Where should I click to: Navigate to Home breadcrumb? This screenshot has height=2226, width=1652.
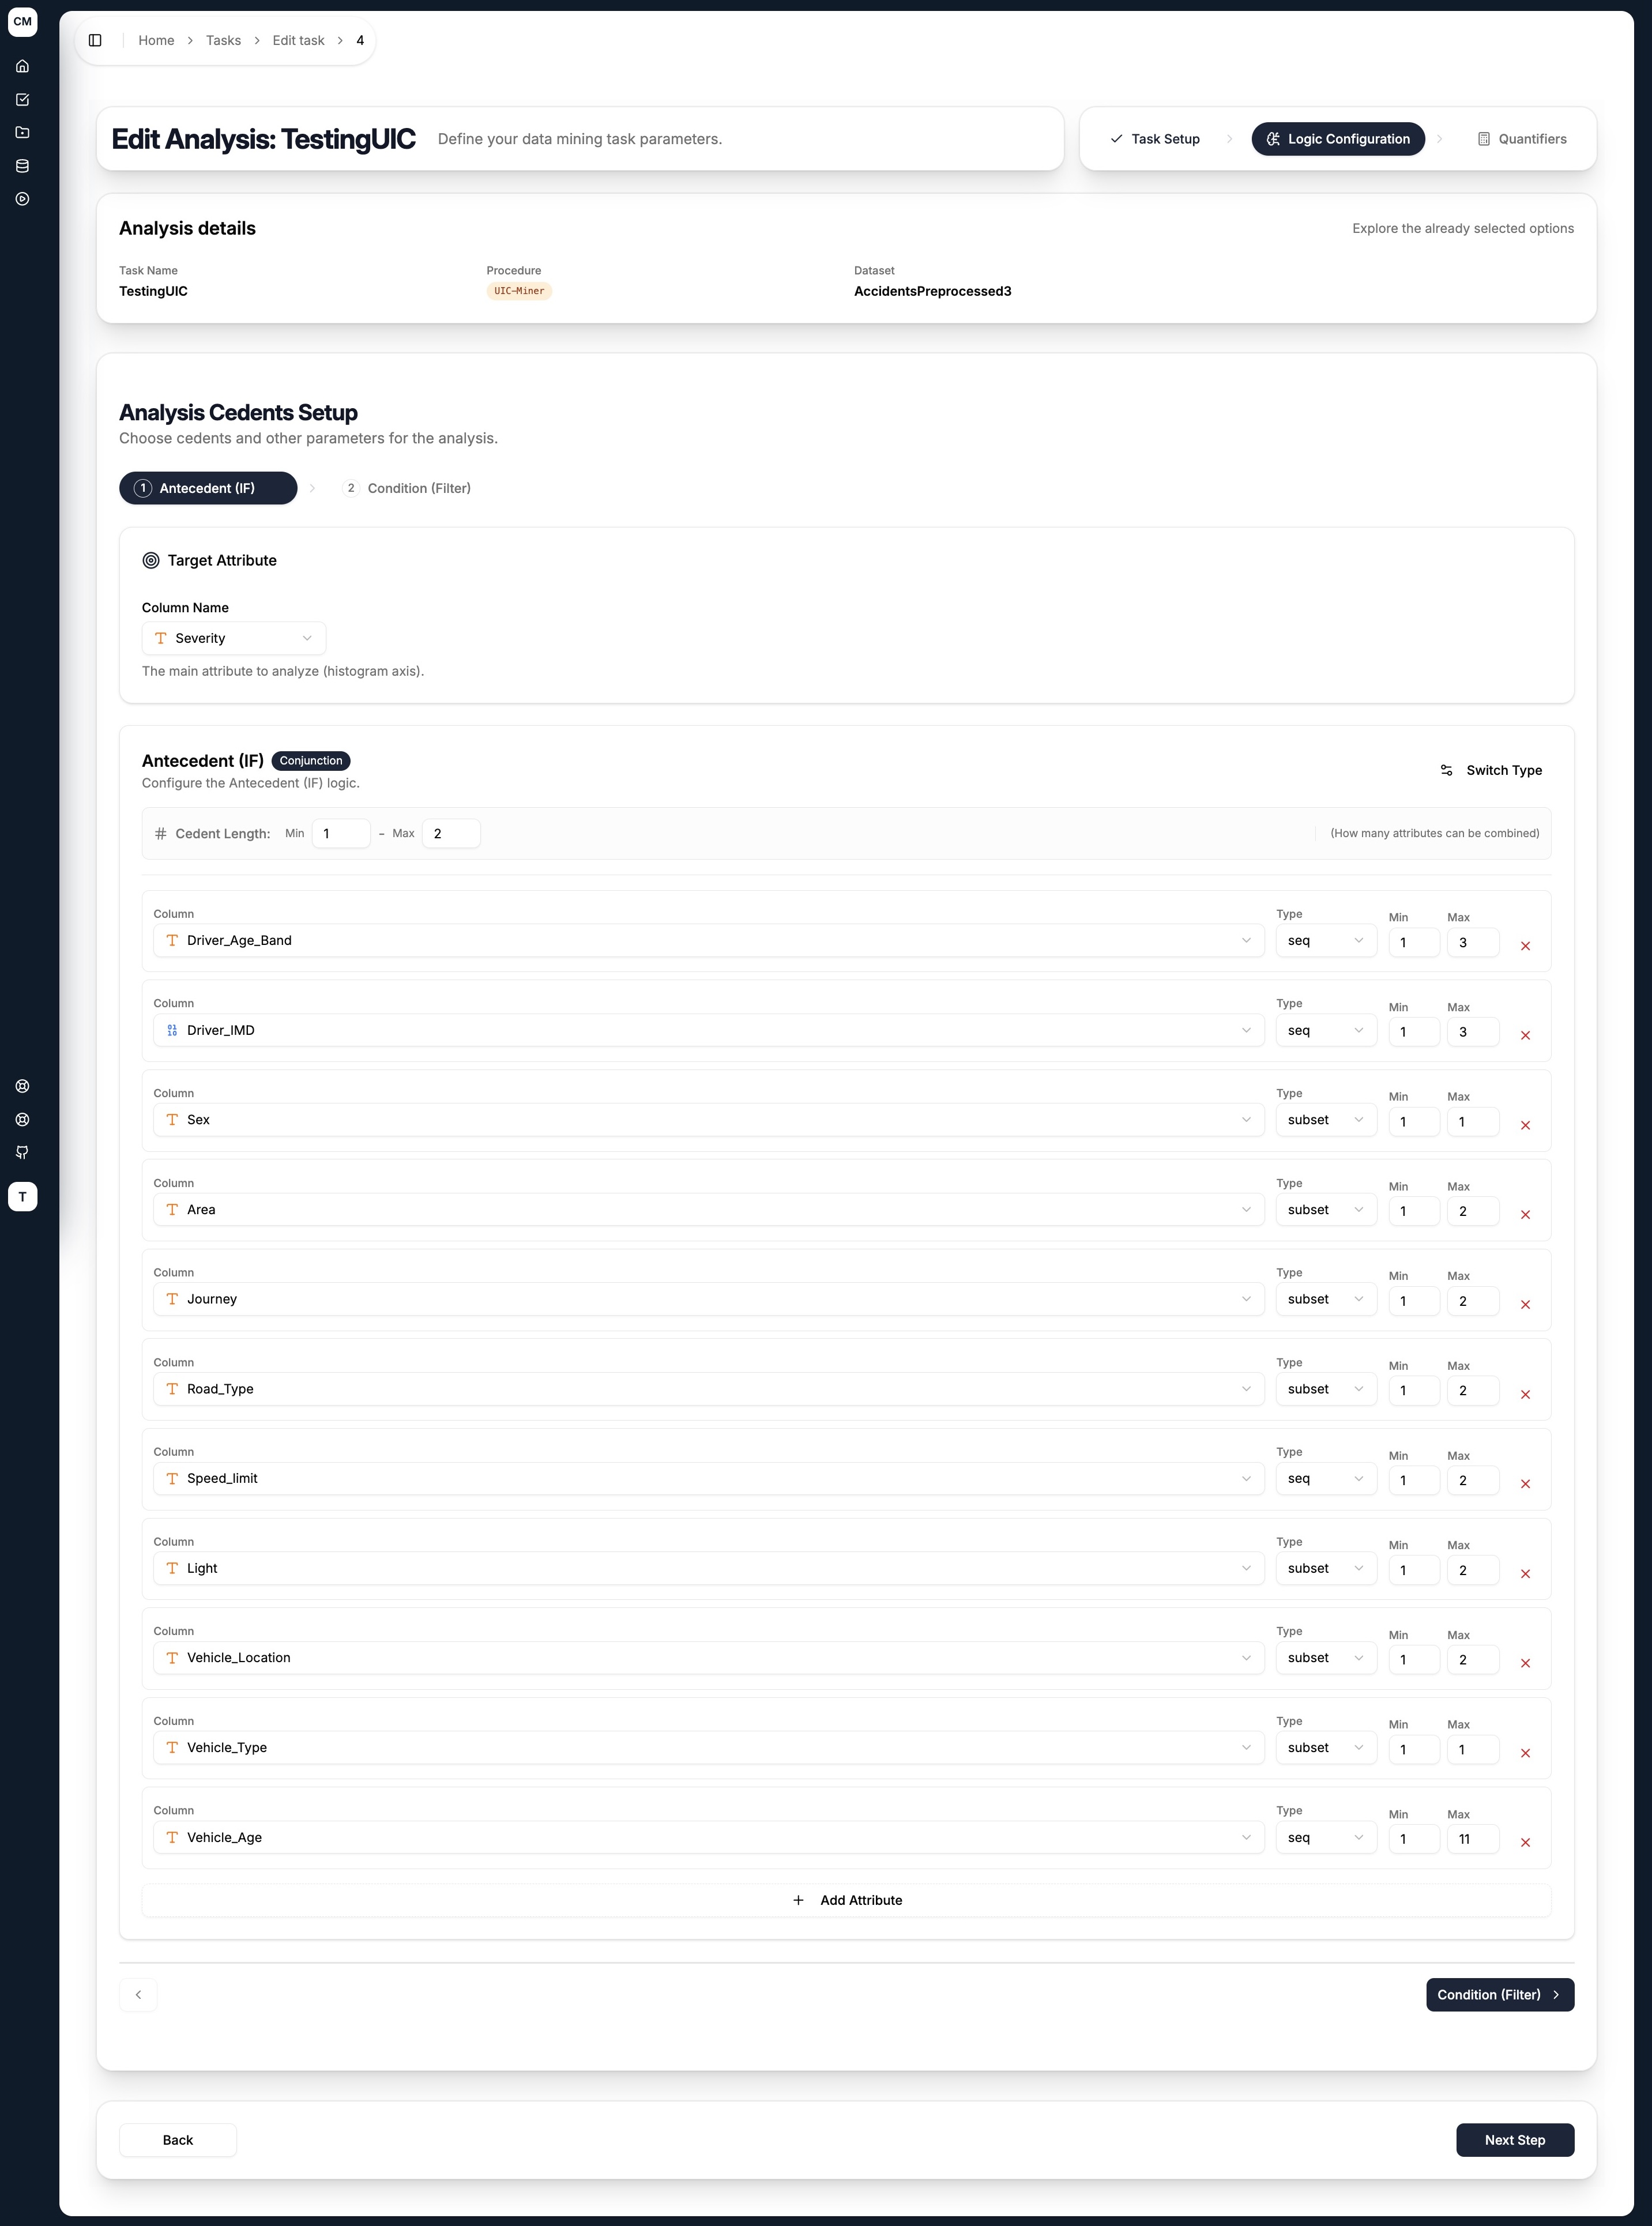(156, 40)
